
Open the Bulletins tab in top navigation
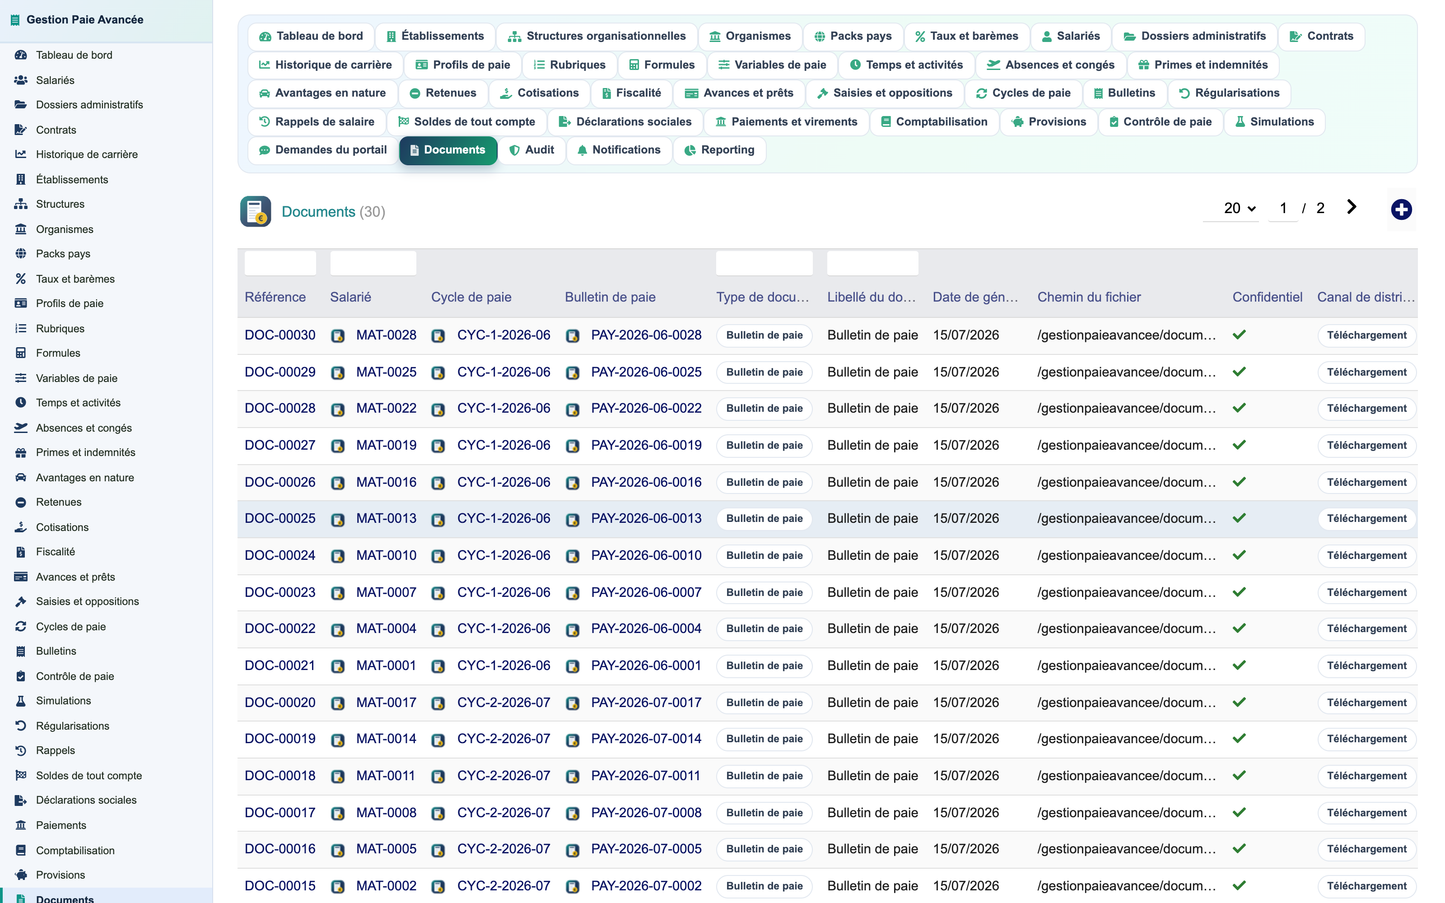click(x=1123, y=93)
